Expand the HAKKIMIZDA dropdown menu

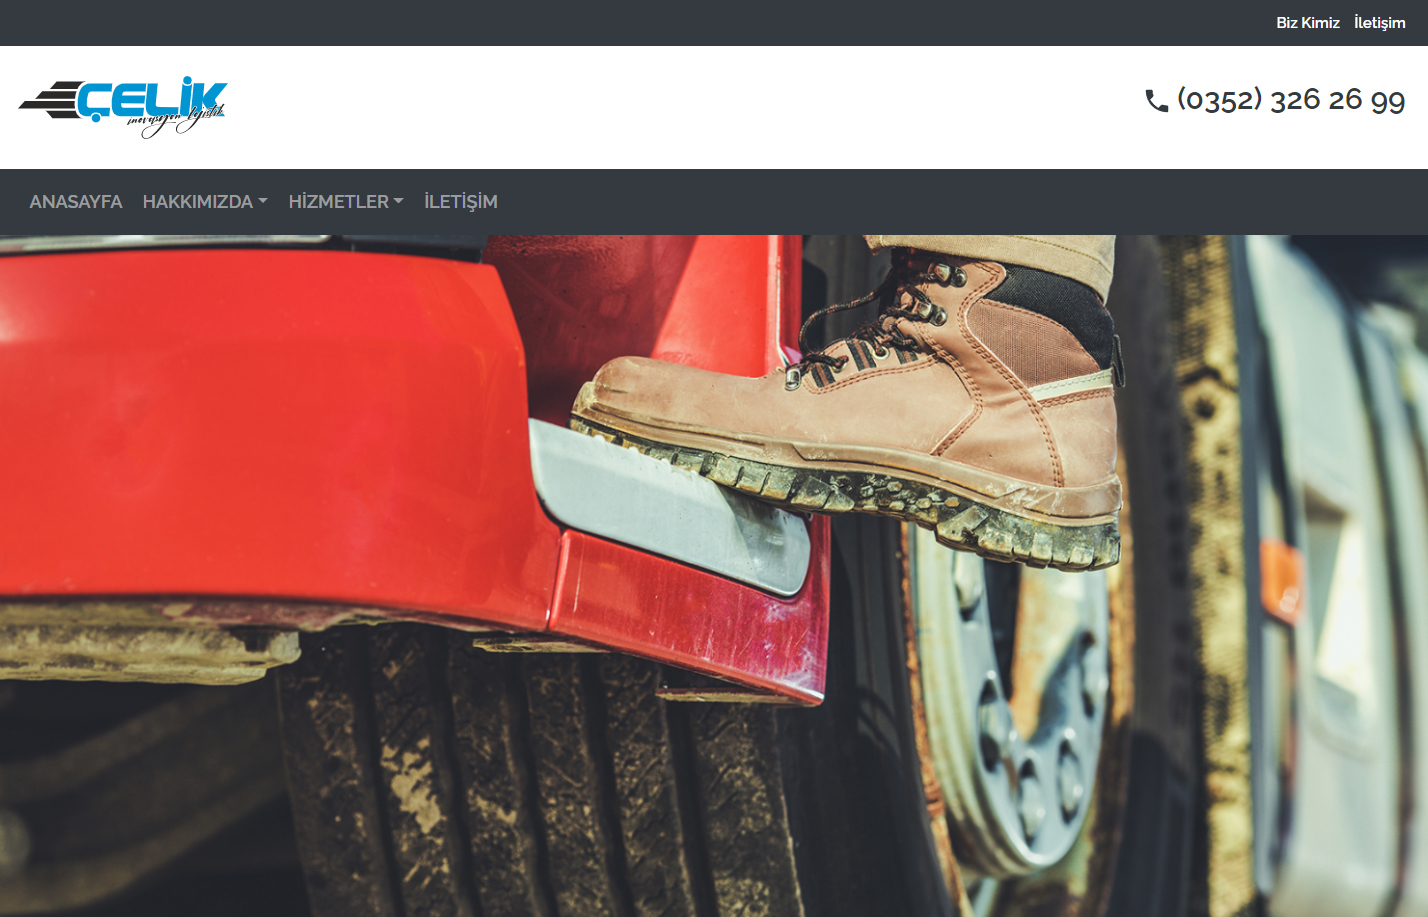[205, 202]
